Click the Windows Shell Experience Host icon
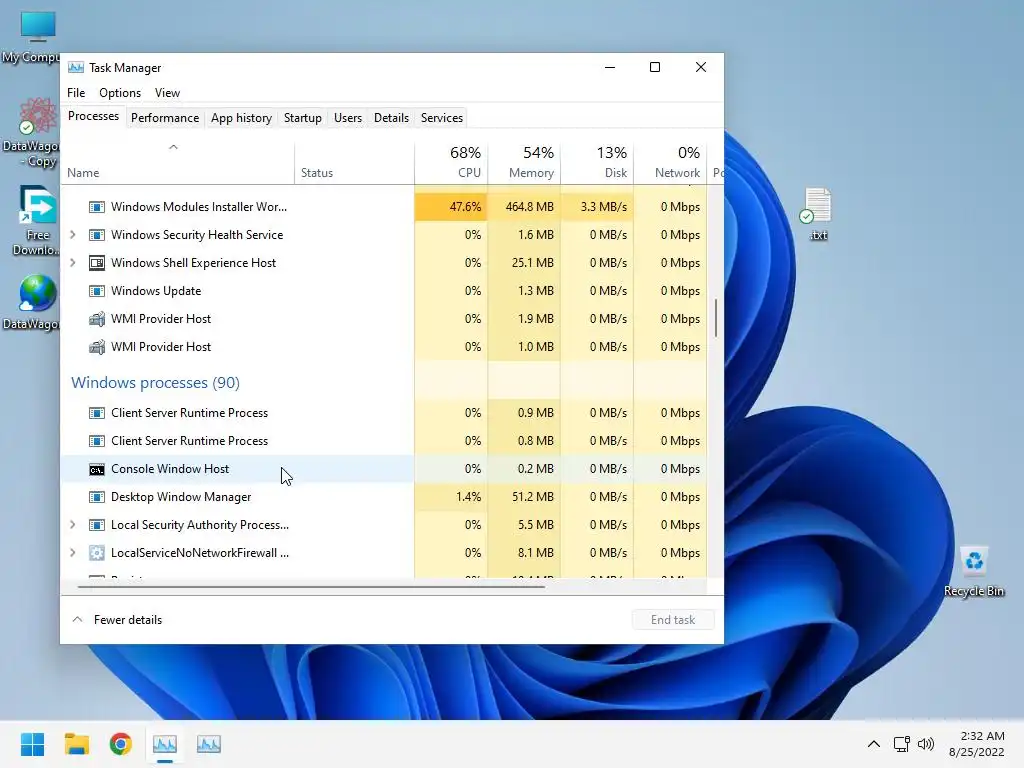This screenshot has height=768, width=1024. (x=97, y=263)
